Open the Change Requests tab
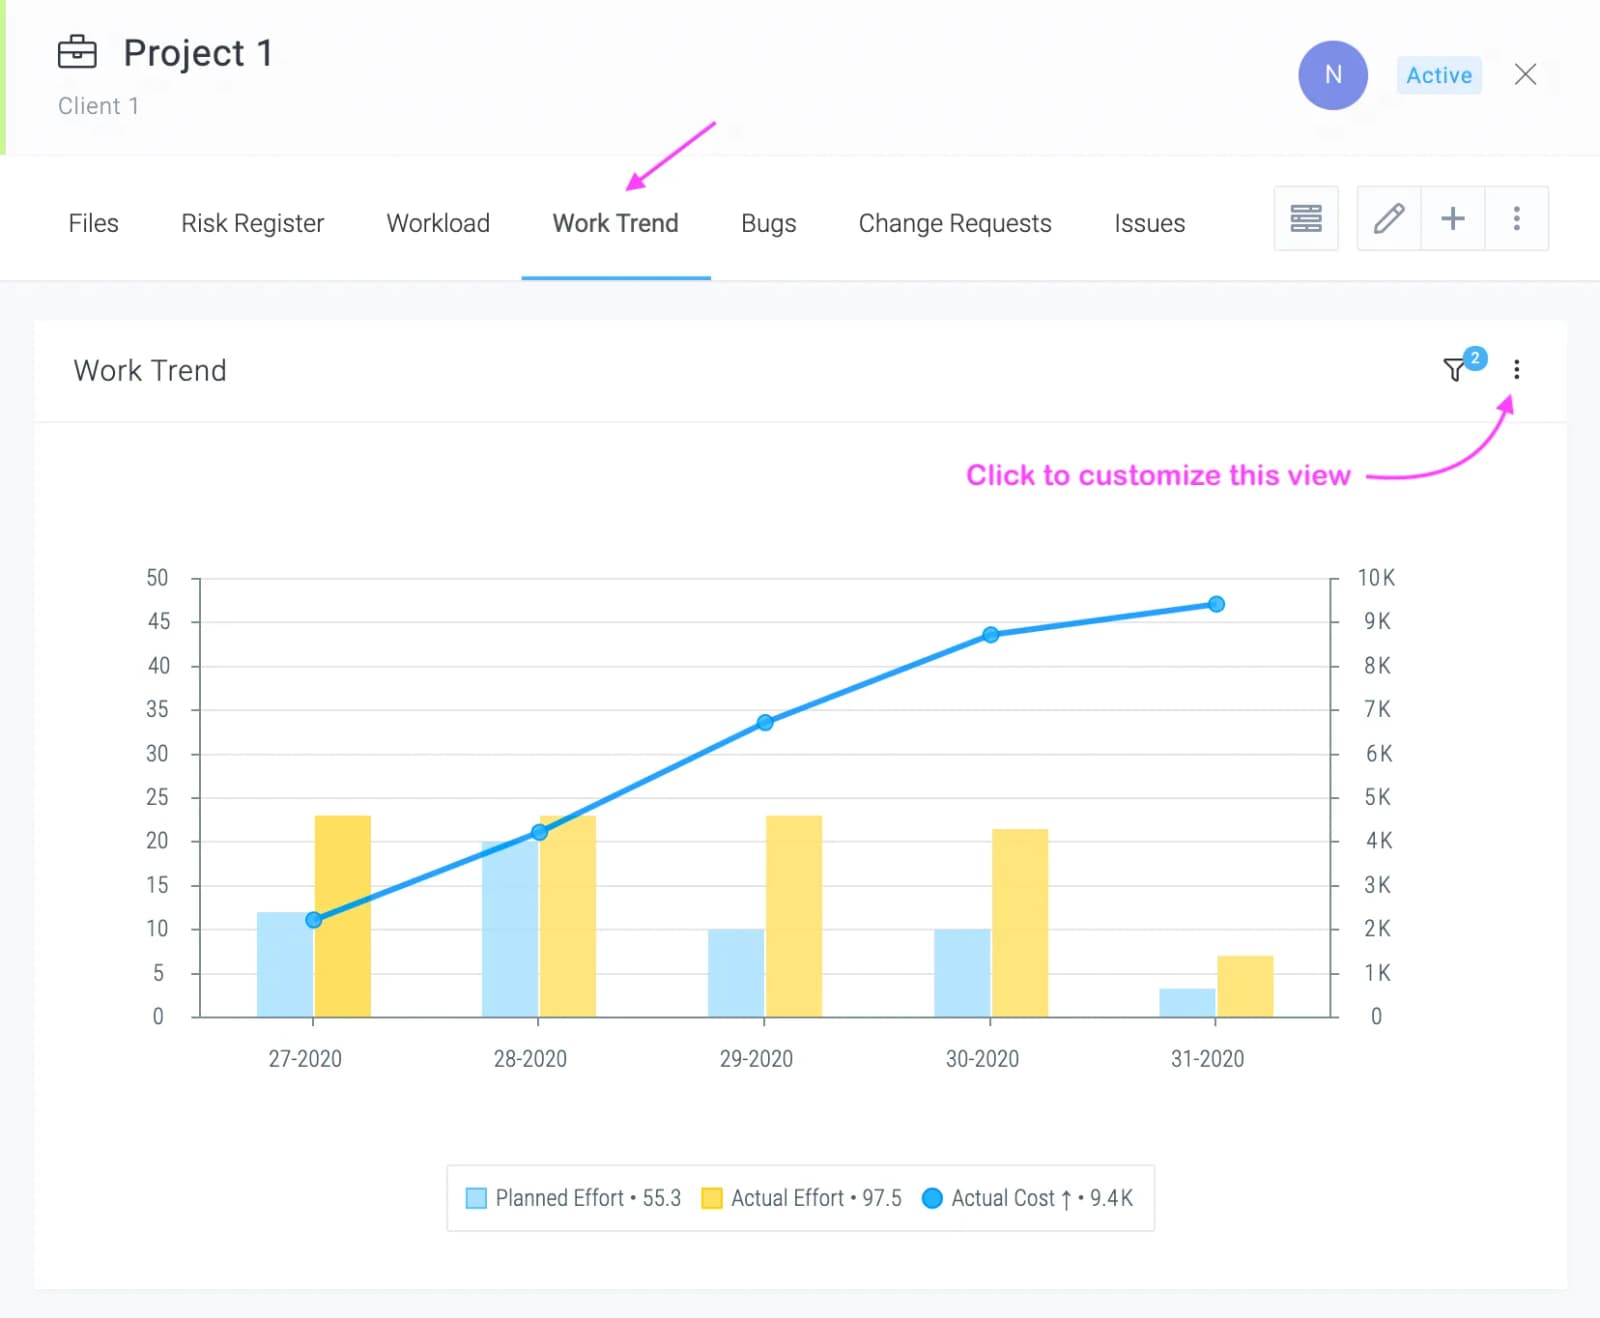 (955, 223)
